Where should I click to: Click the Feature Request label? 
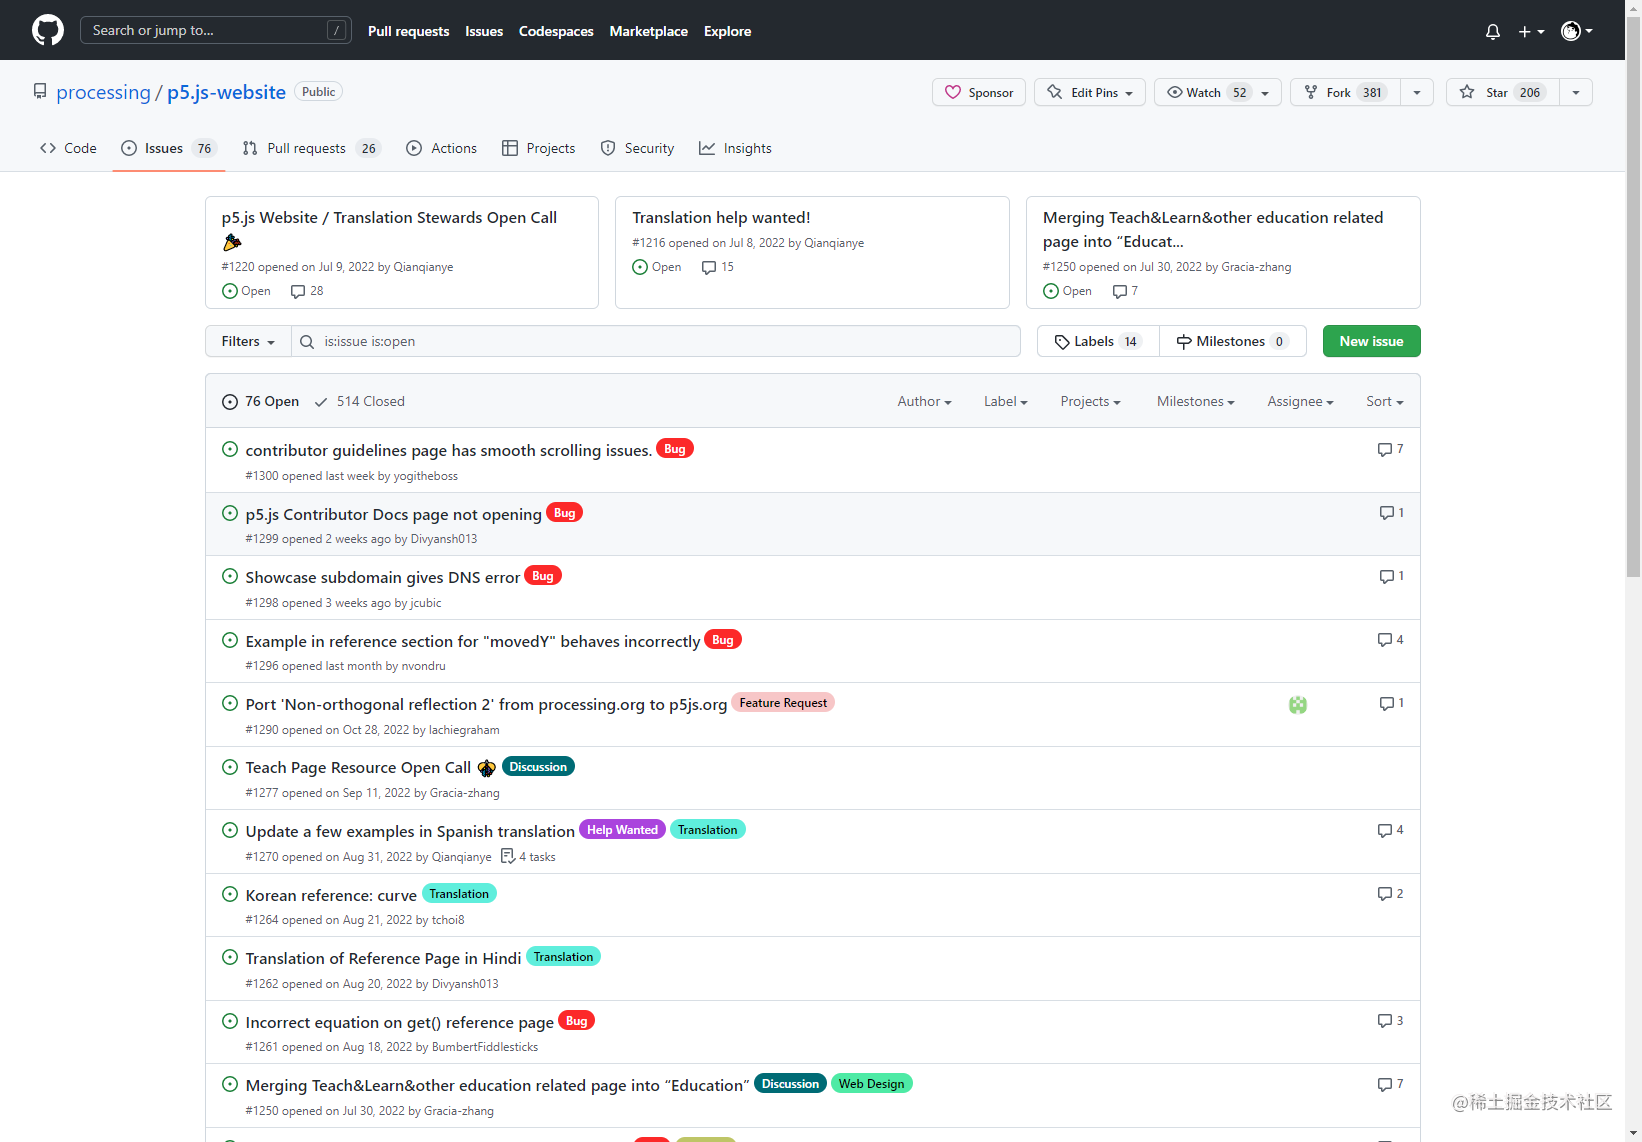click(783, 703)
